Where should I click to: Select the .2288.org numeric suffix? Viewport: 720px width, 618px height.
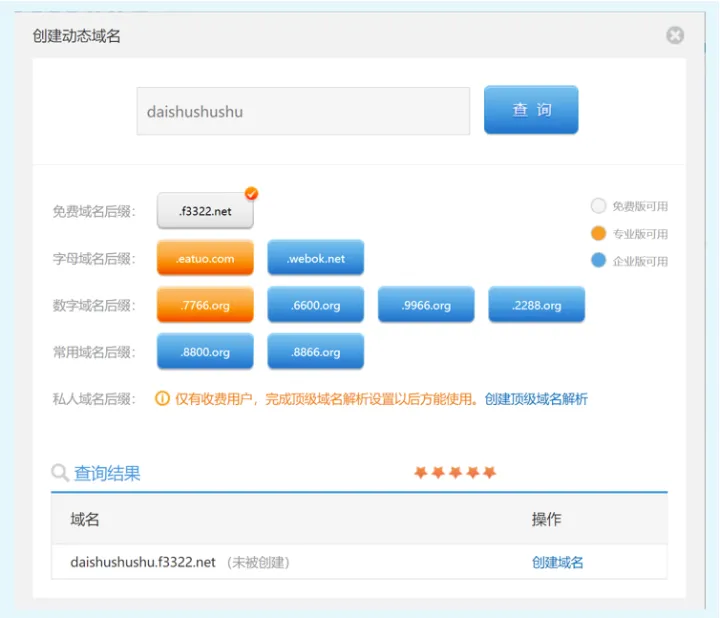click(x=536, y=305)
